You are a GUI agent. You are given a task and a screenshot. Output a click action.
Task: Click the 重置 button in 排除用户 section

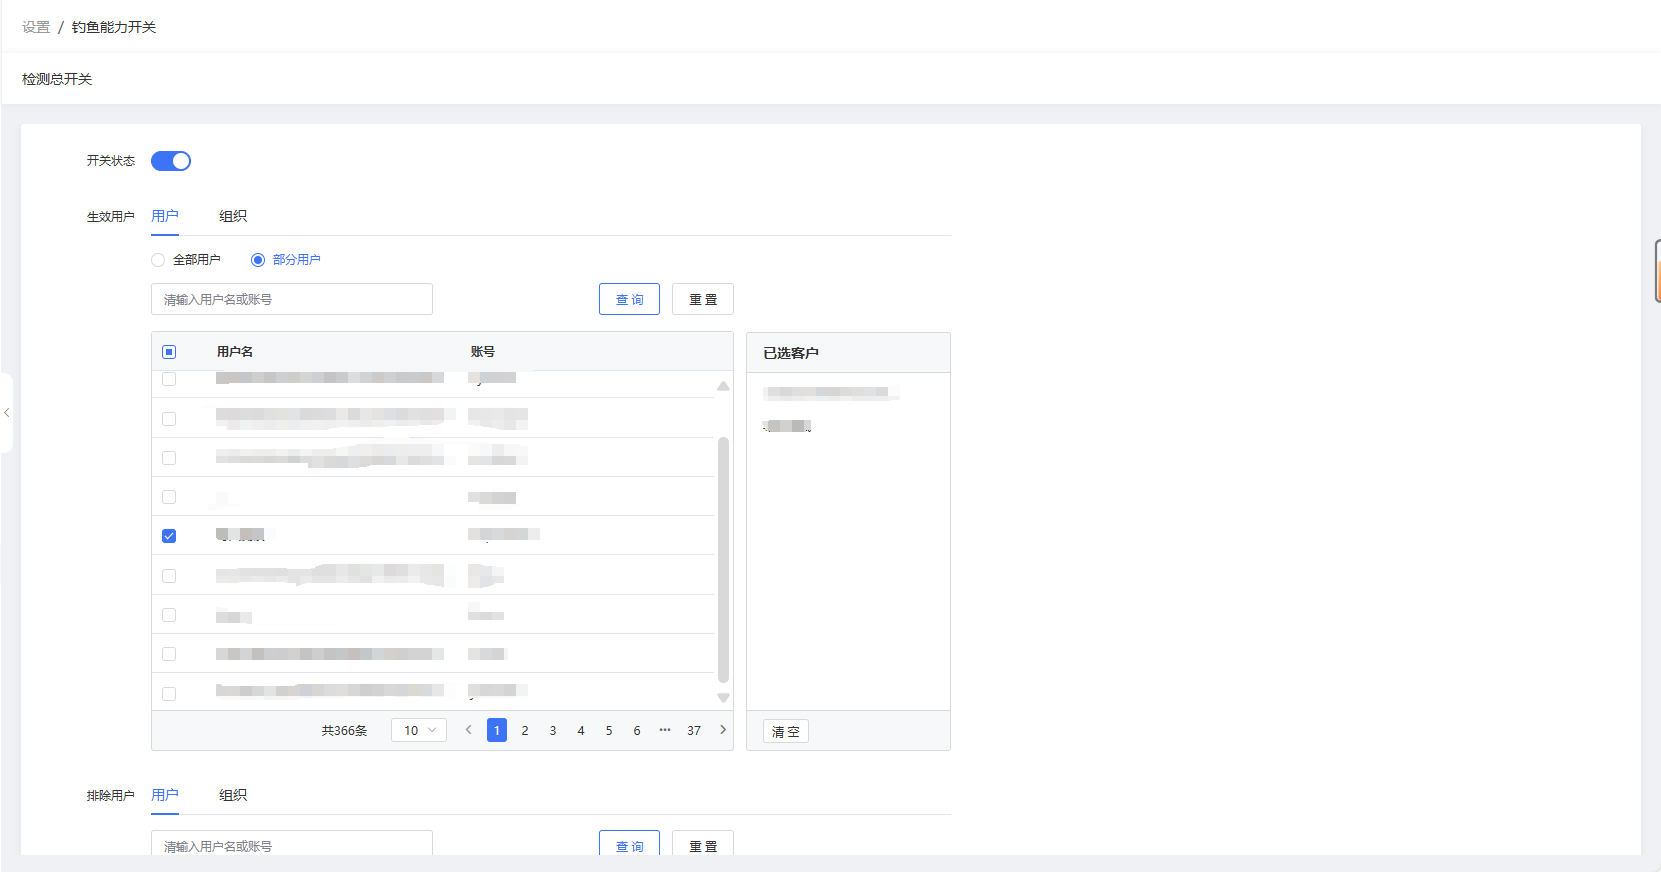click(703, 843)
